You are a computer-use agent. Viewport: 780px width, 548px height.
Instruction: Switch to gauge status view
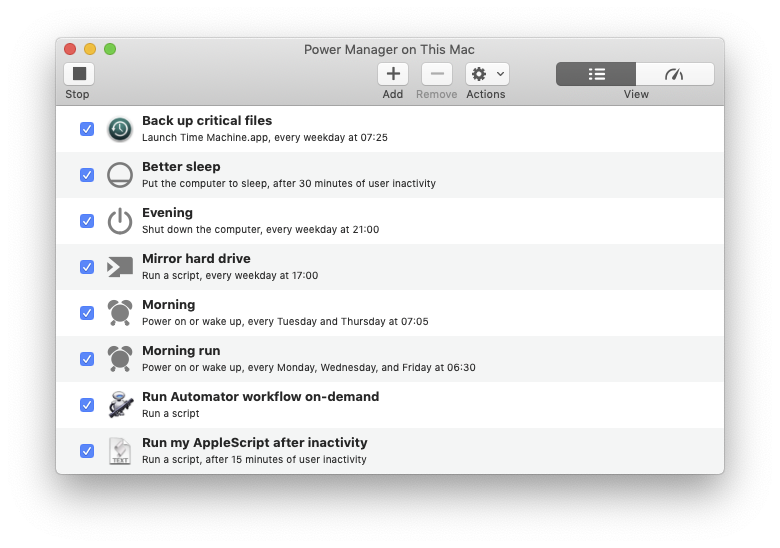click(675, 74)
